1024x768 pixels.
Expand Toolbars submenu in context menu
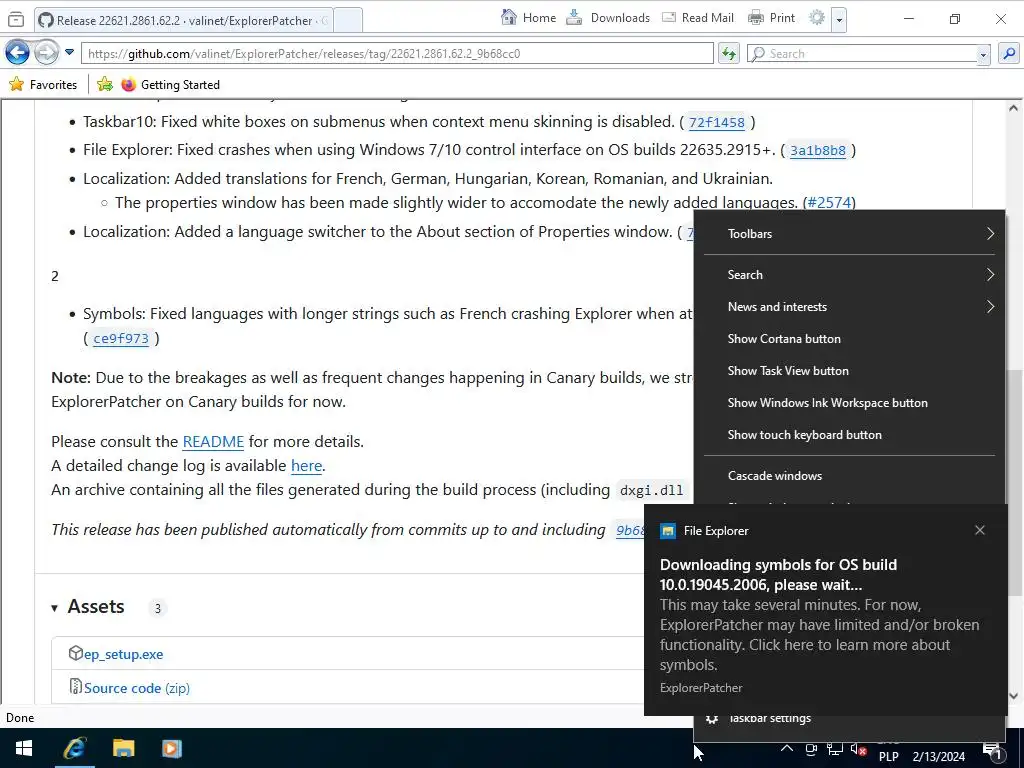849,234
